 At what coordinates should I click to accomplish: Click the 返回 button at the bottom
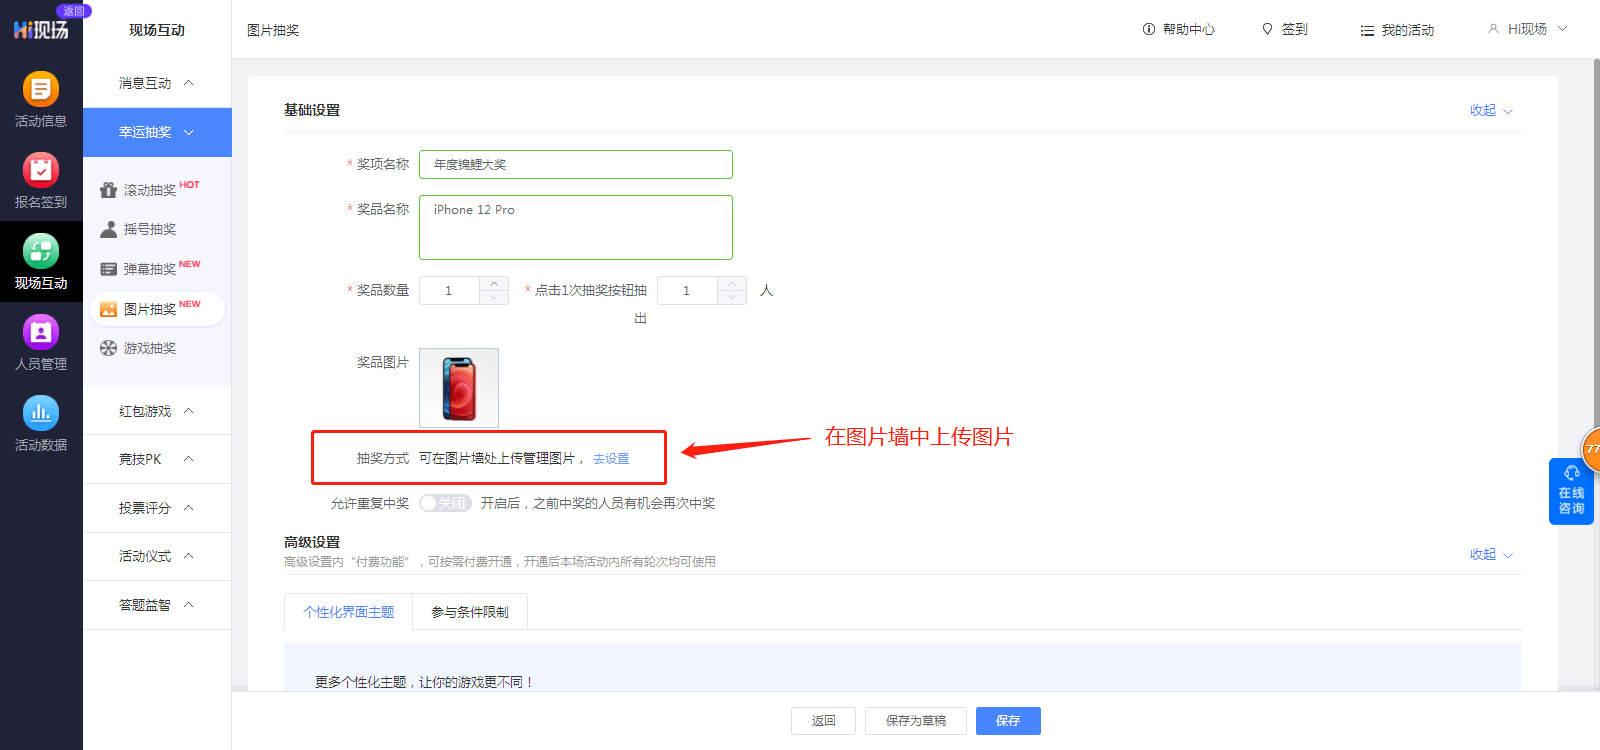(x=824, y=721)
